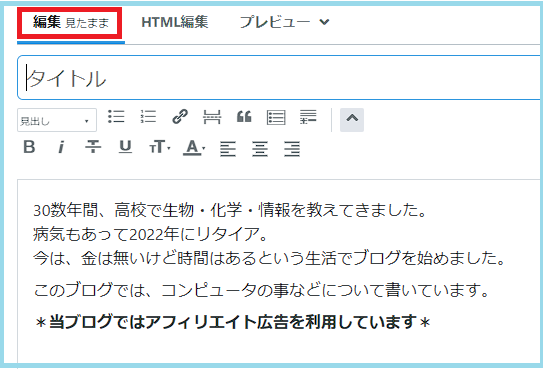Open the 見出し heading dropdown

(57, 120)
